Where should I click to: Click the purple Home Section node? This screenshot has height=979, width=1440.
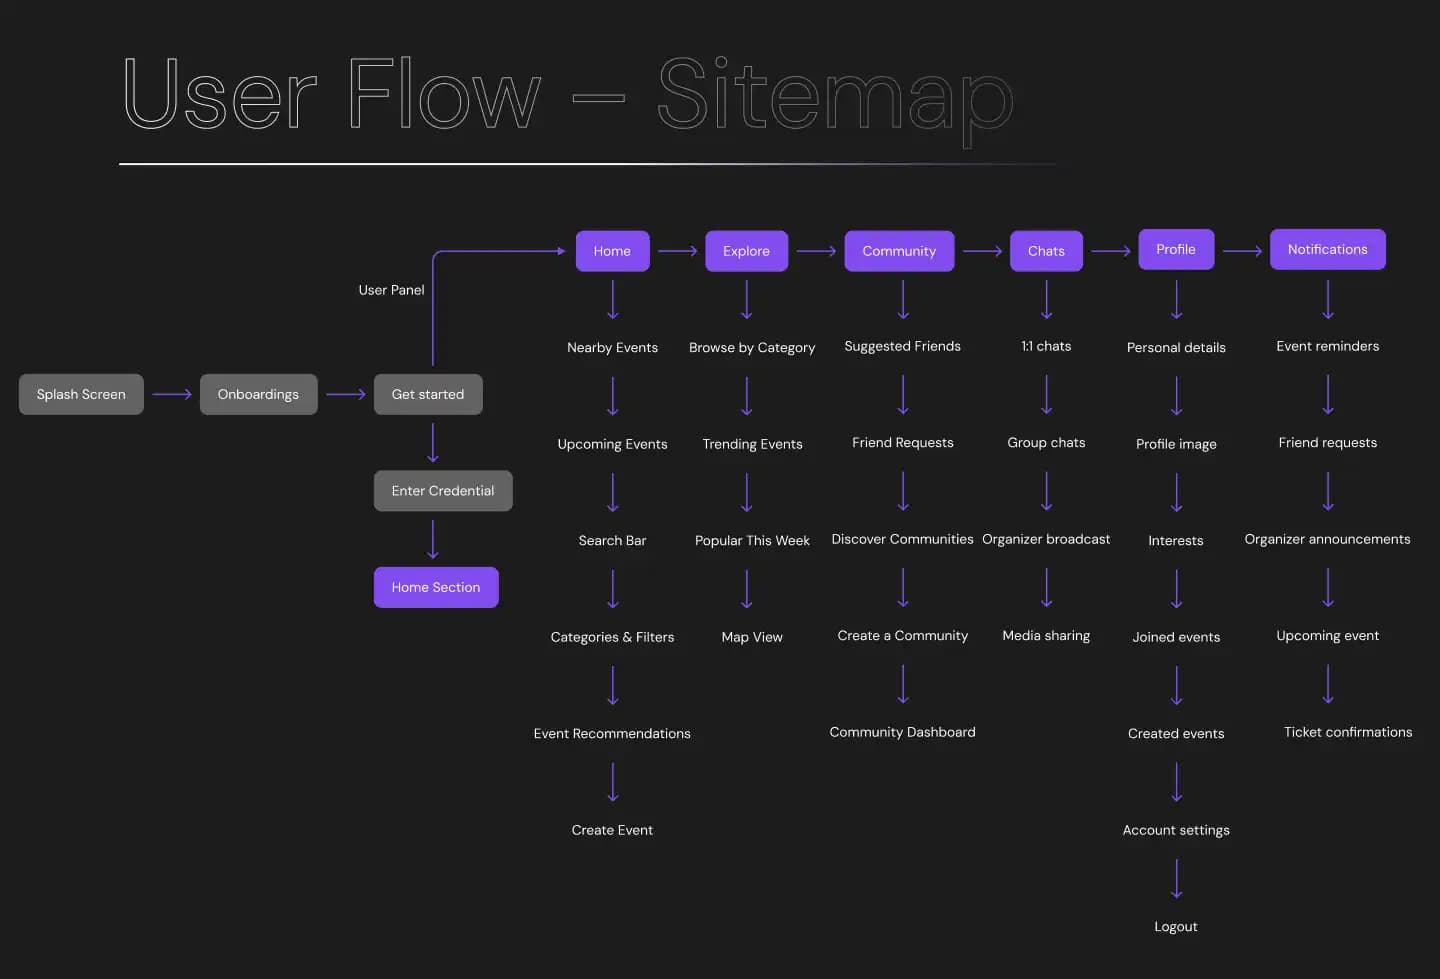tap(436, 587)
